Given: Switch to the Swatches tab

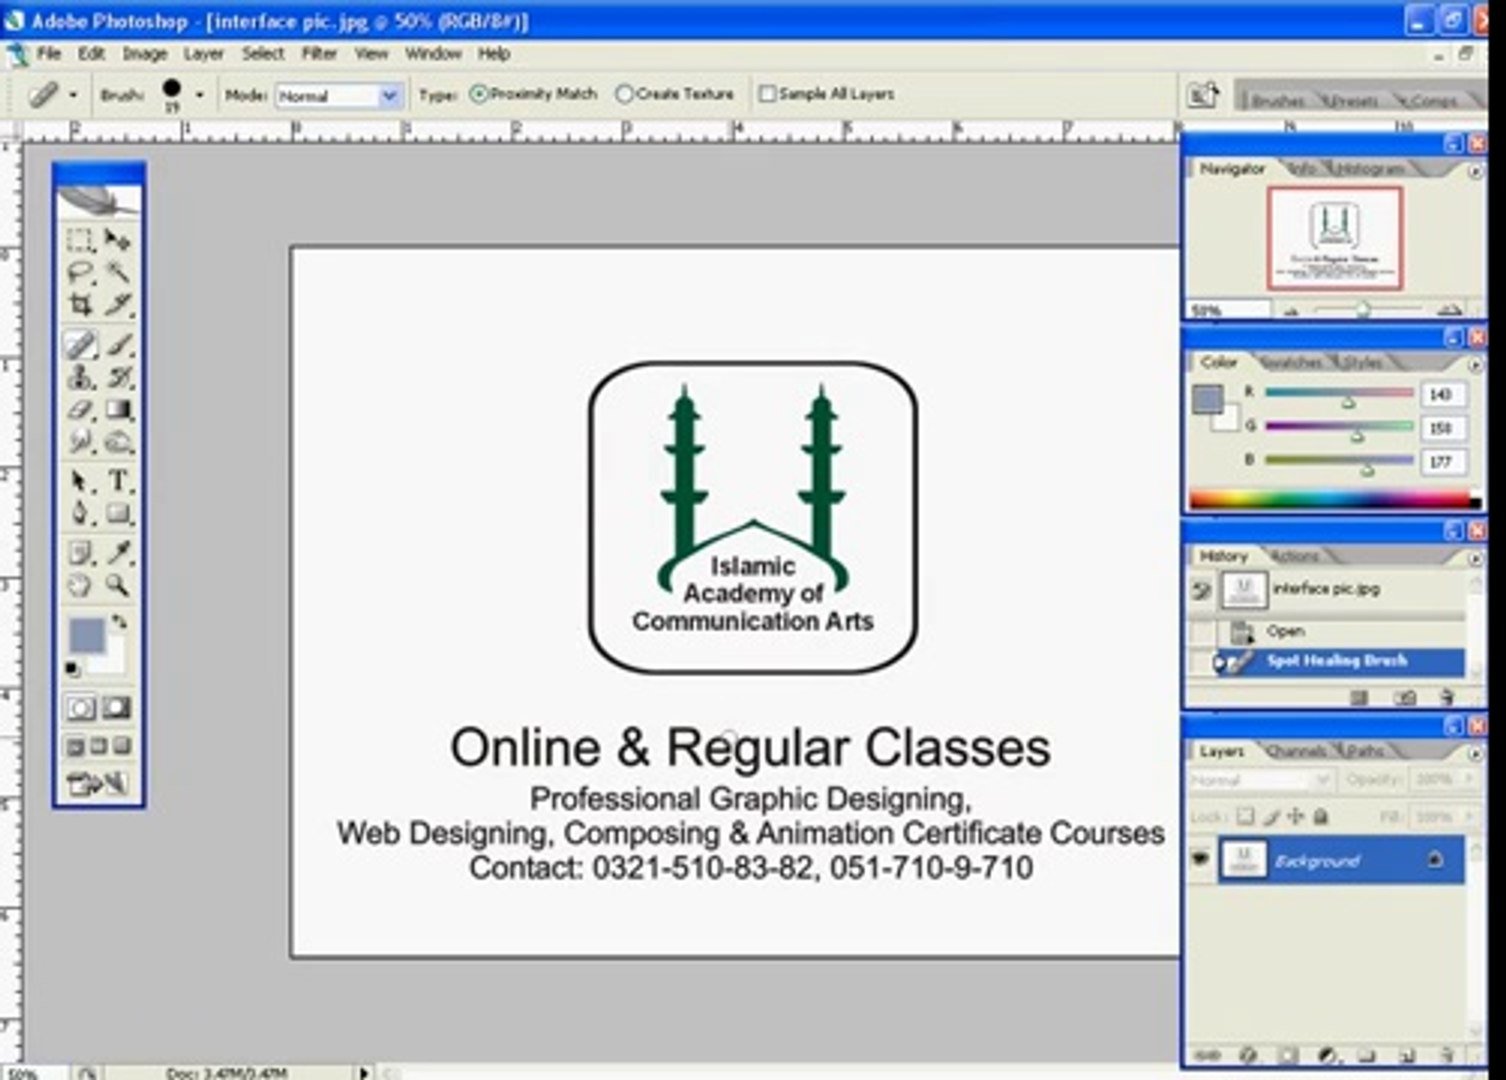Looking at the screenshot, I should click(1291, 362).
